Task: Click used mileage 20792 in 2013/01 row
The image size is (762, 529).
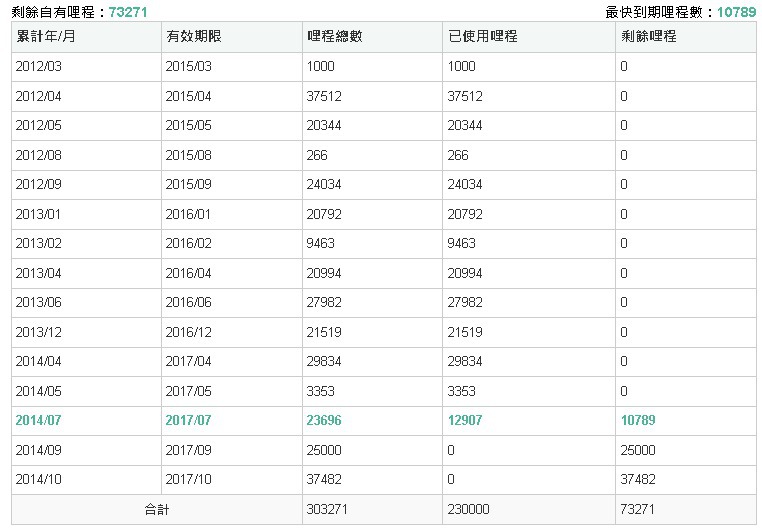Action: coord(465,214)
